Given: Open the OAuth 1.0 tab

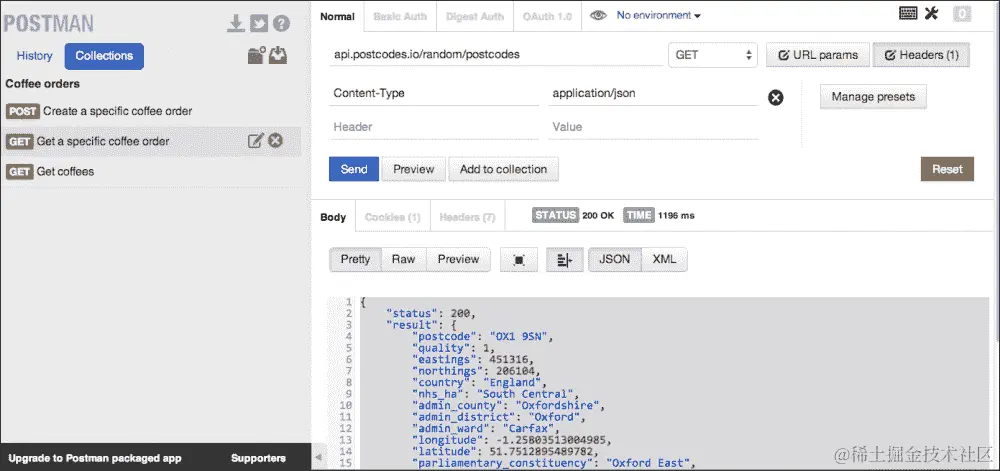Looking at the screenshot, I should (547, 17).
